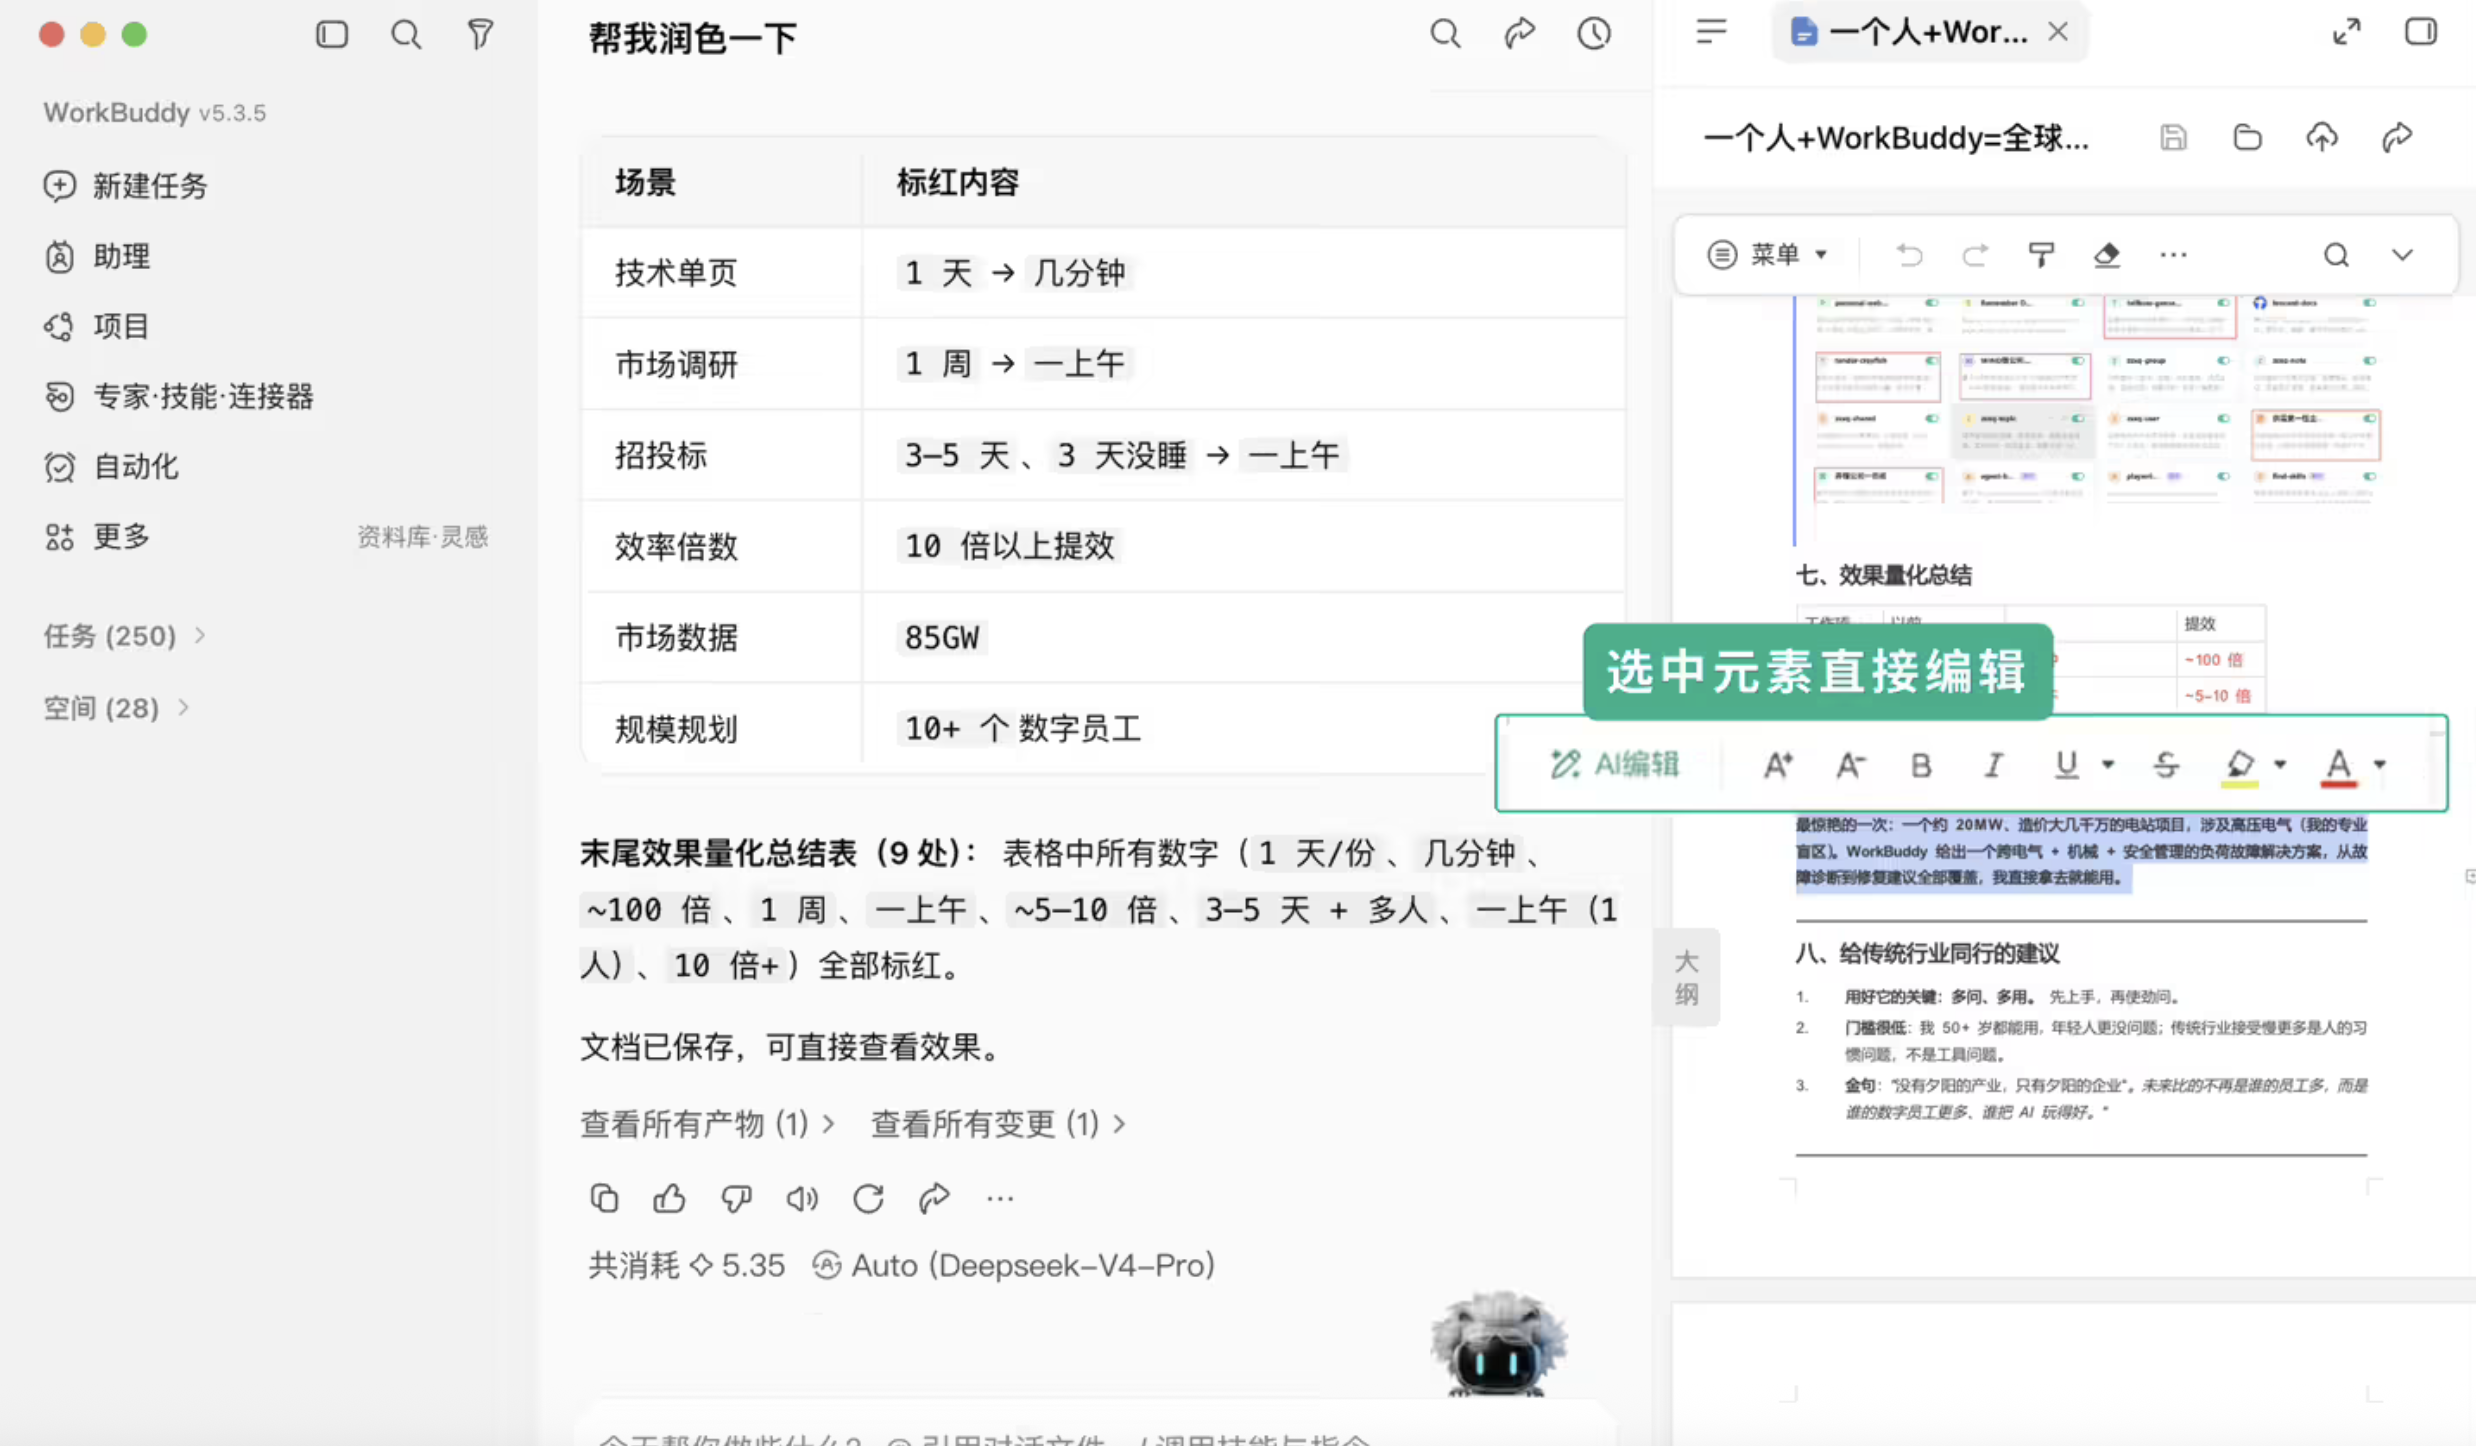
Task: Click the 八、给传统行业同行的建议 heading
Action: 1927,953
